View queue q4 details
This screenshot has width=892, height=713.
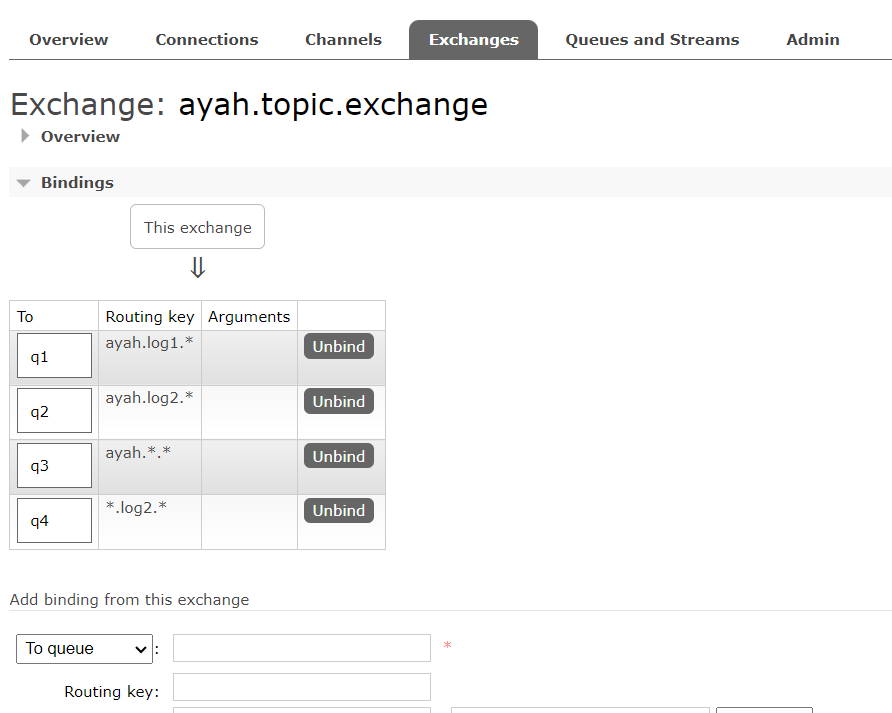pyautogui.click(x=40, y=521)
